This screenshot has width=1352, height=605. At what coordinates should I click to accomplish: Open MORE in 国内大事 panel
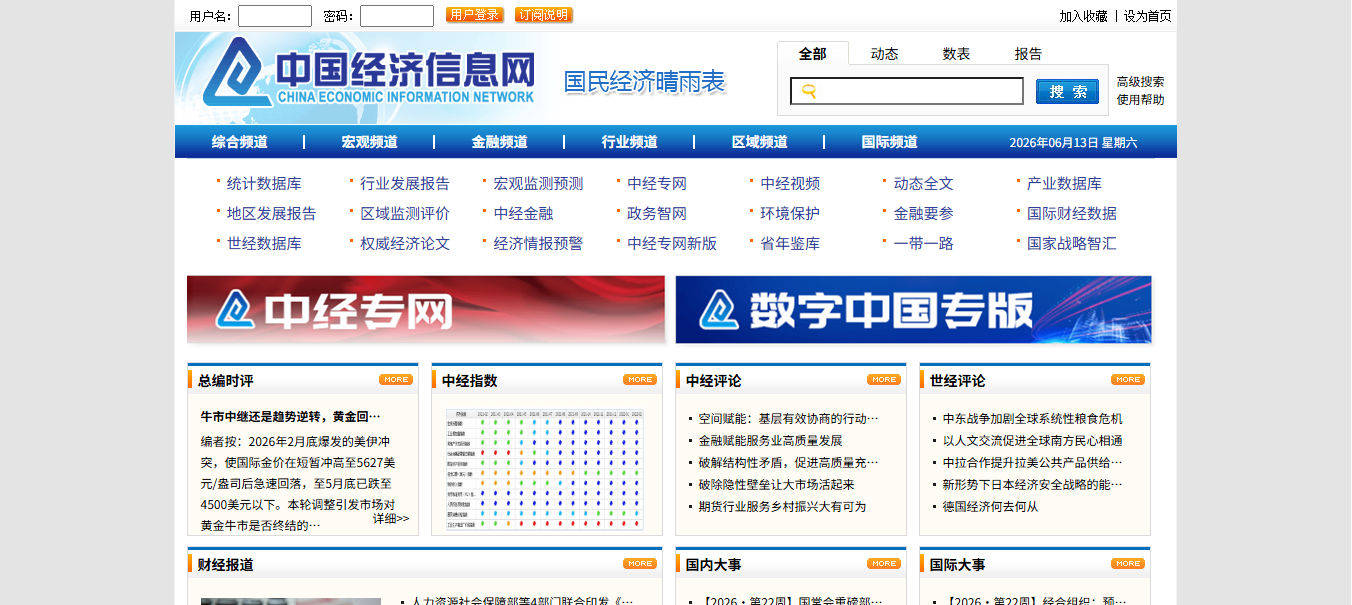point(884,564)
